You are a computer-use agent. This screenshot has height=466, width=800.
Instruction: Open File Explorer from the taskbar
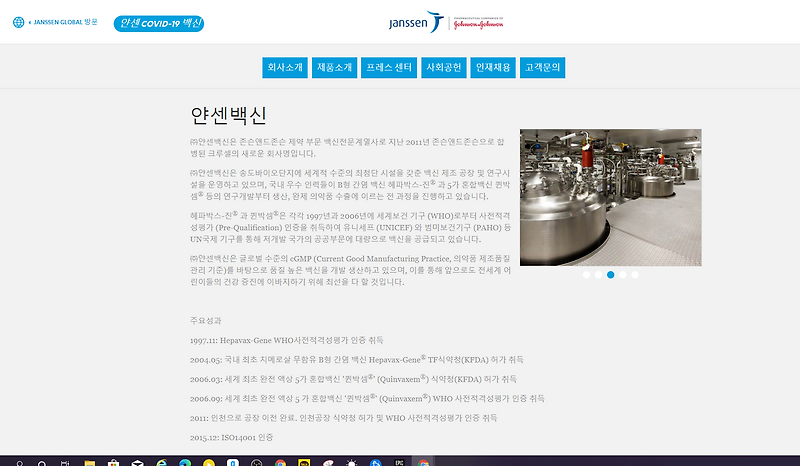coord(89,463)
